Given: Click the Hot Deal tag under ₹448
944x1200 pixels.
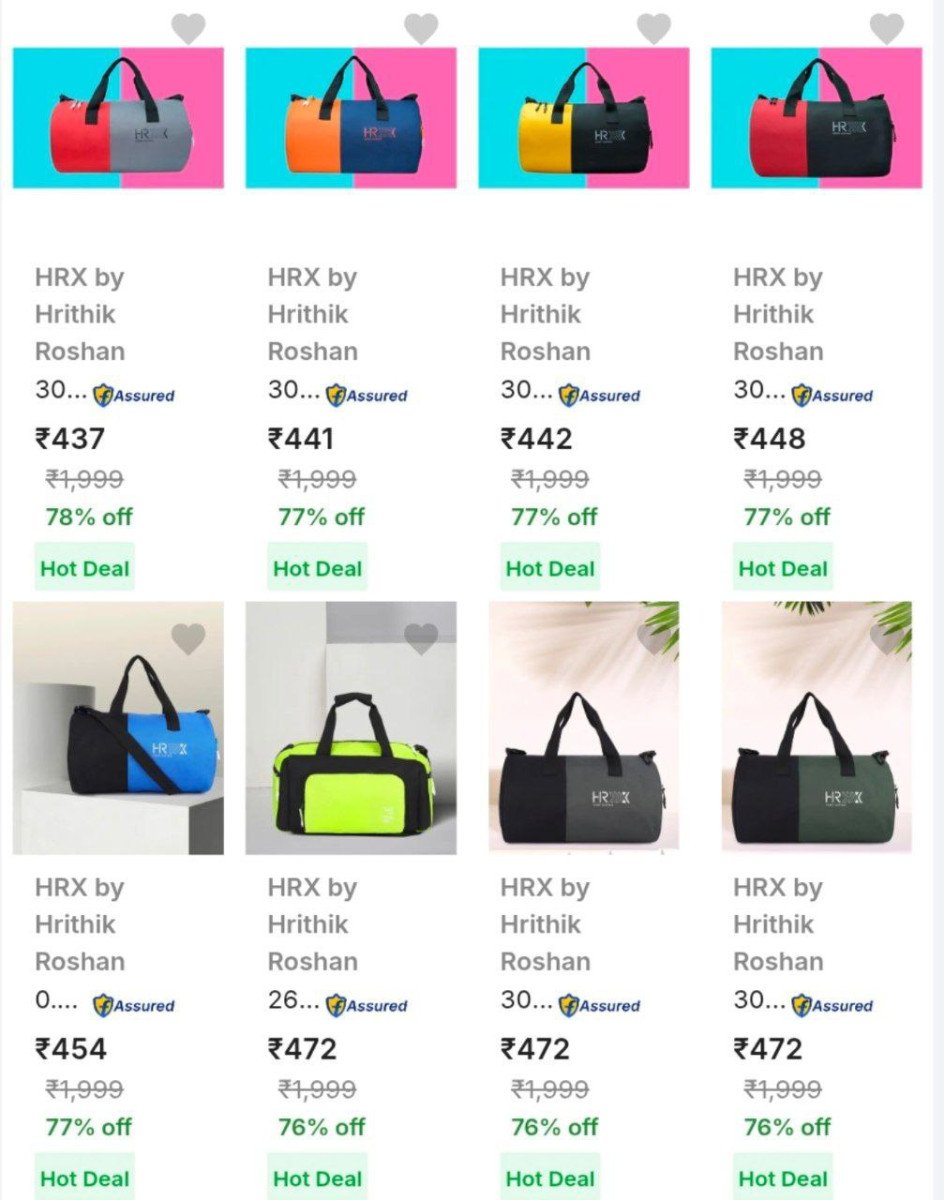Looking at the screenshot, I should [783, 568].
